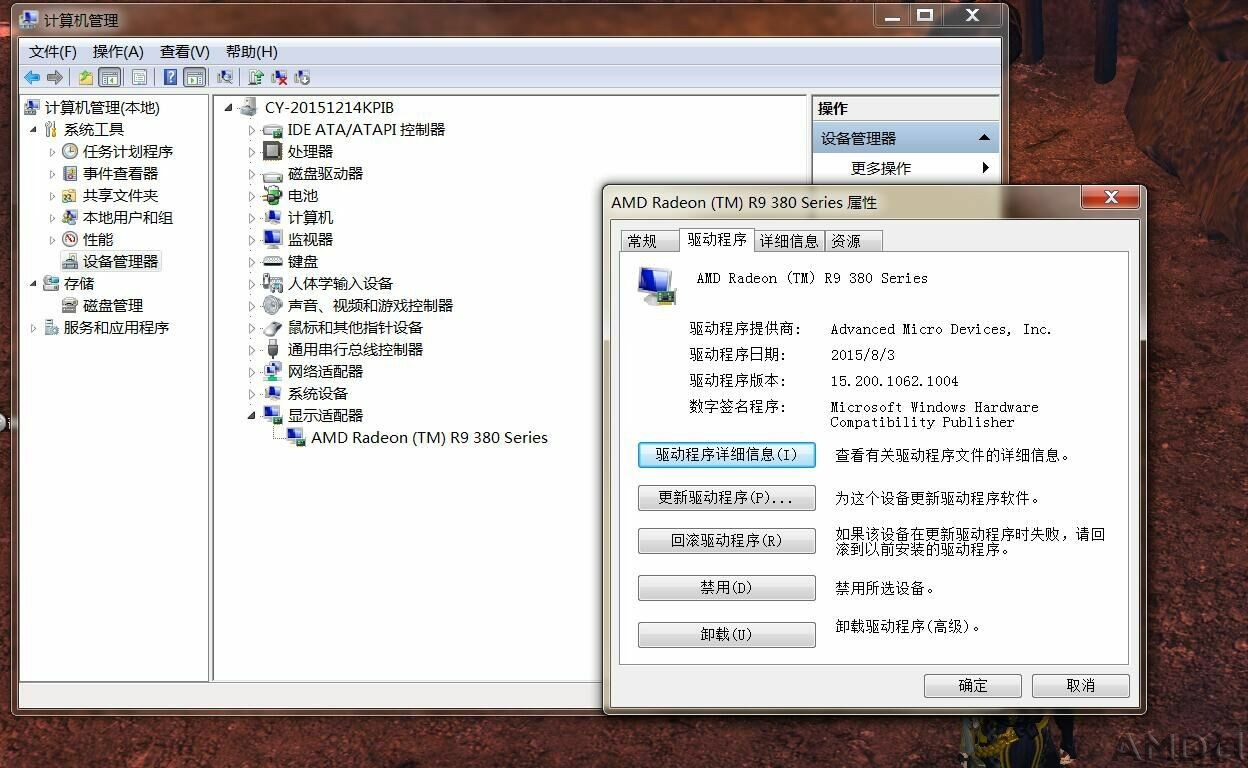Toggle the show/hide console tree icon
The height and width of the screenshot is (768, 1248).
(x=110, y=77)
